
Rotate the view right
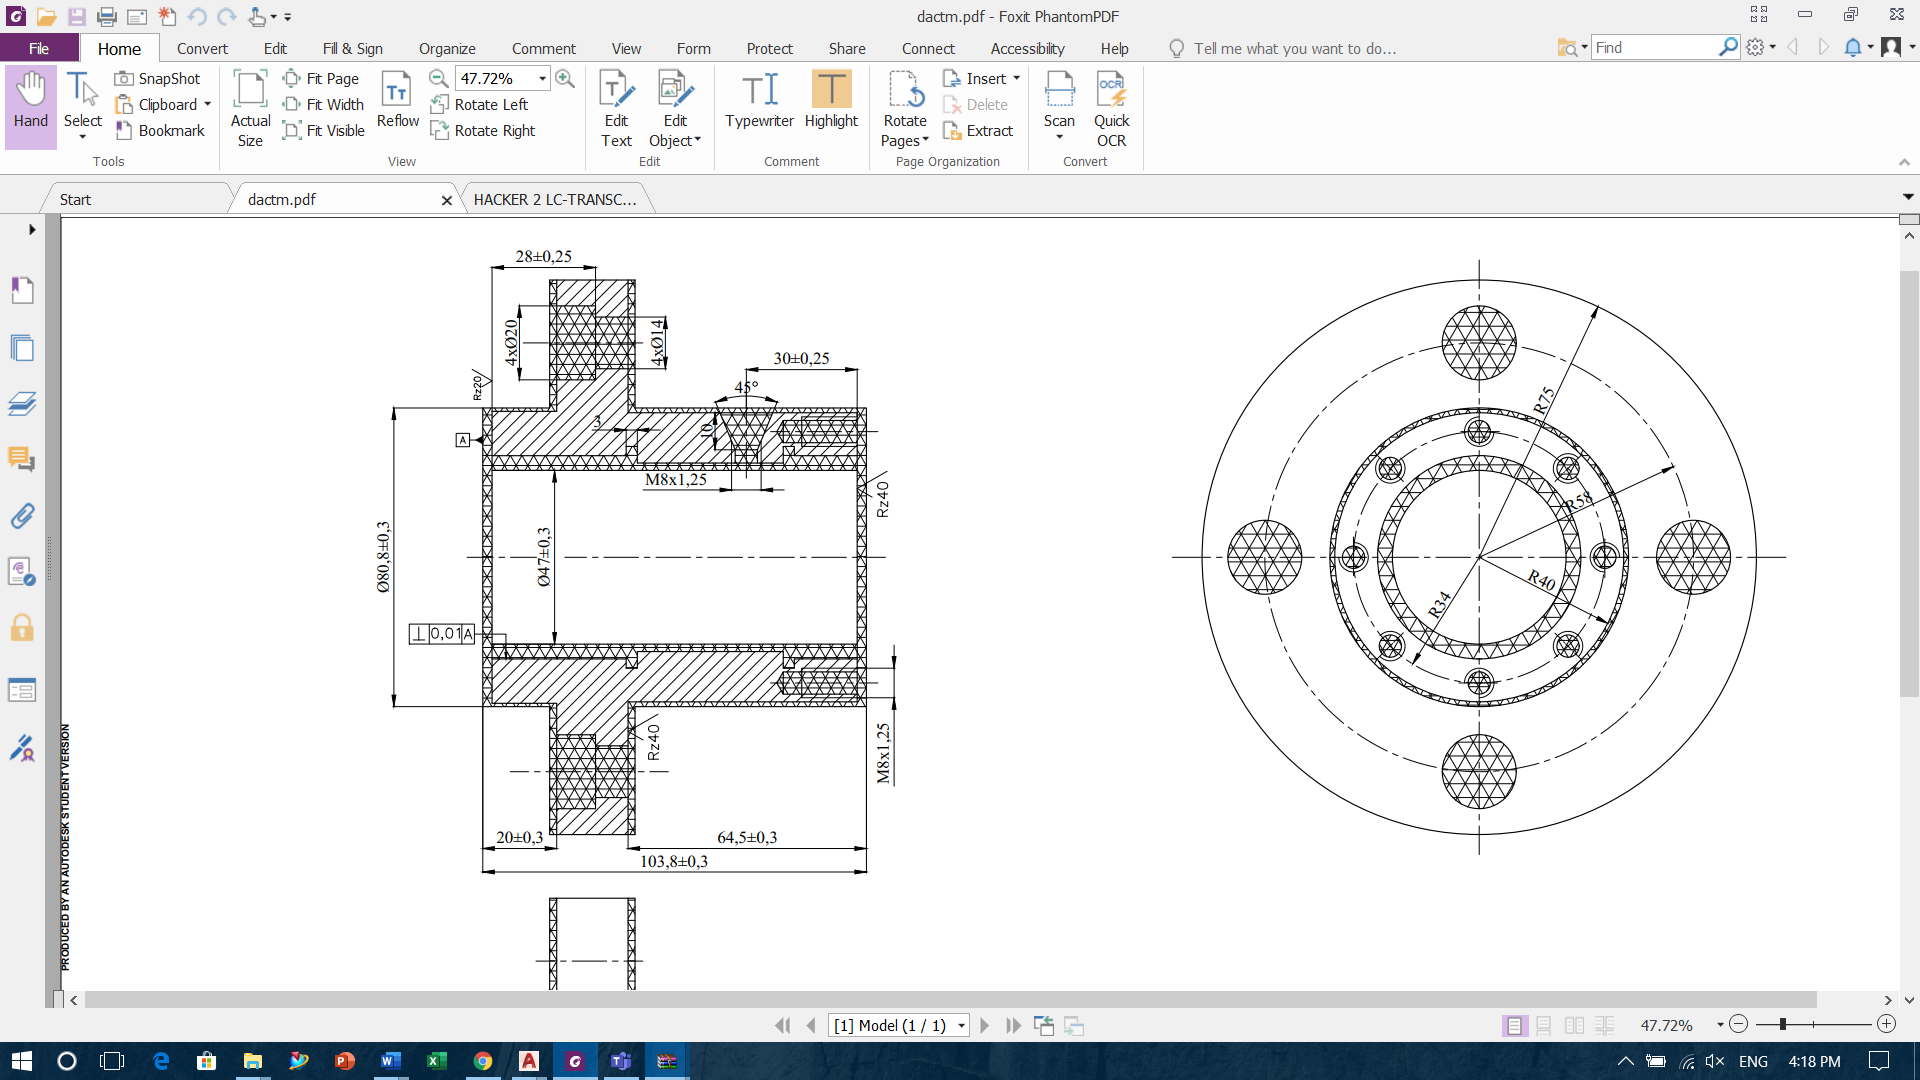(483, 130)
